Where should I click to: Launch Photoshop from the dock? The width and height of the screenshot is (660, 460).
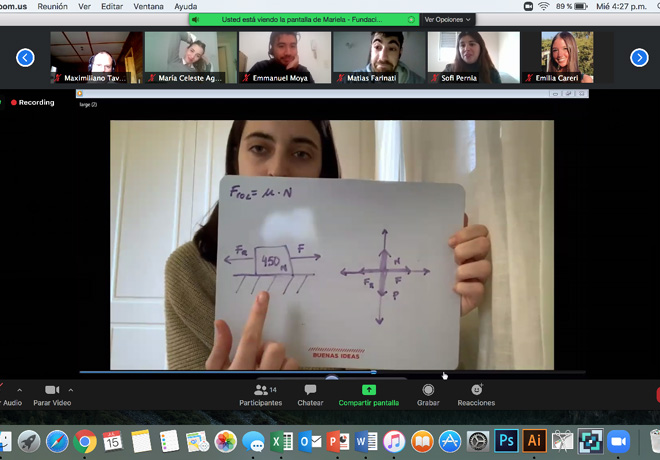click(x=507, y=440)
